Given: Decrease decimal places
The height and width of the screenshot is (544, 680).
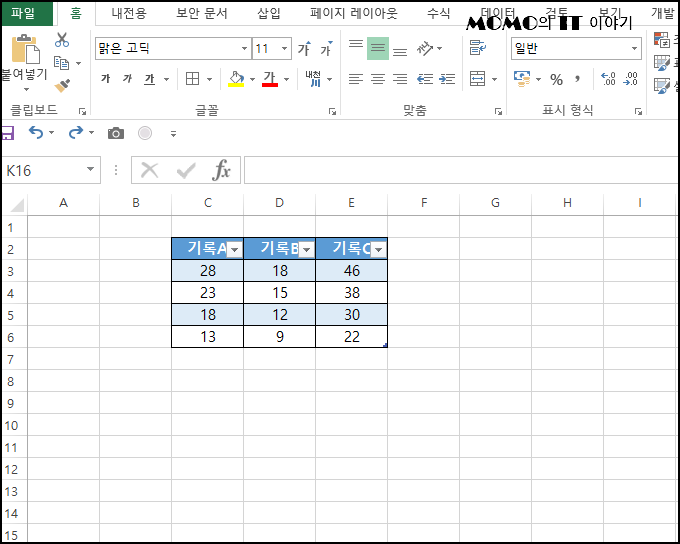Looking at the screenshot, I should 631,79.
